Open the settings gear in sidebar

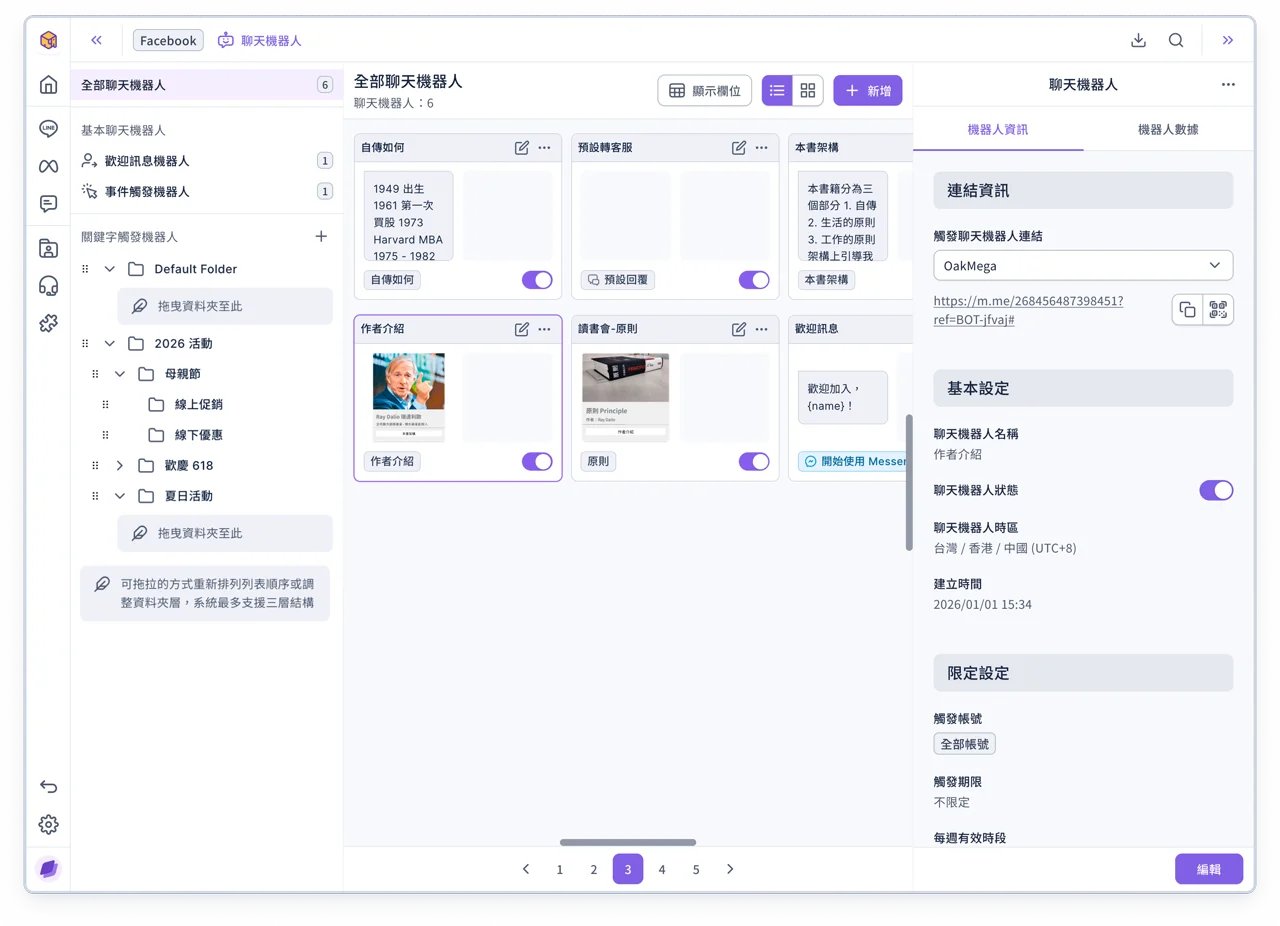[48, 824]
